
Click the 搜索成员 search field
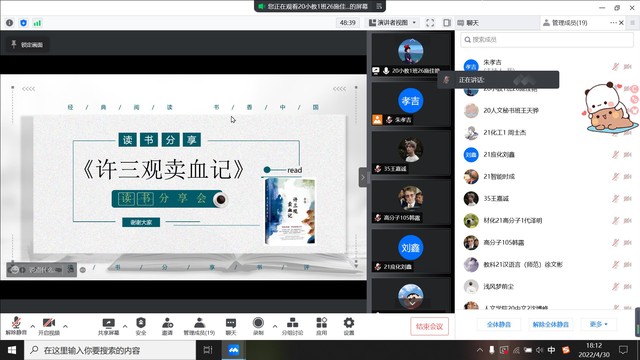point(547,40)
